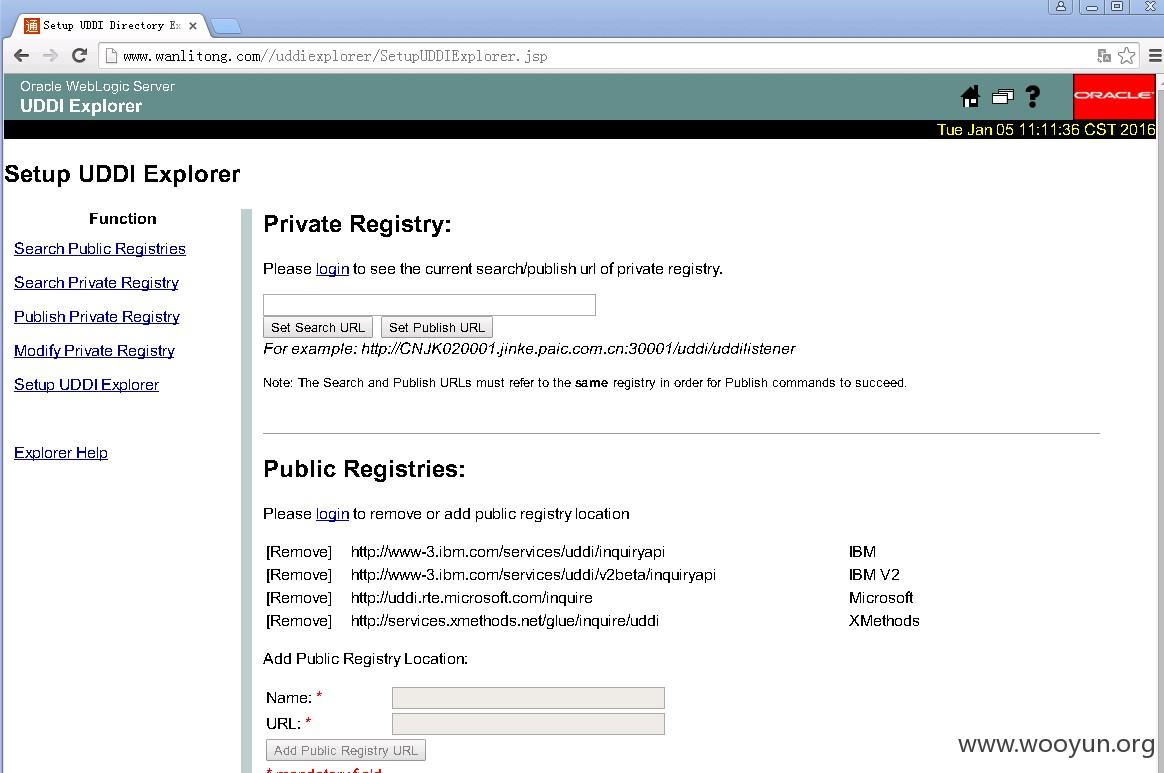
Task: Click login link under Public Registries
Action: coord(332,514)
